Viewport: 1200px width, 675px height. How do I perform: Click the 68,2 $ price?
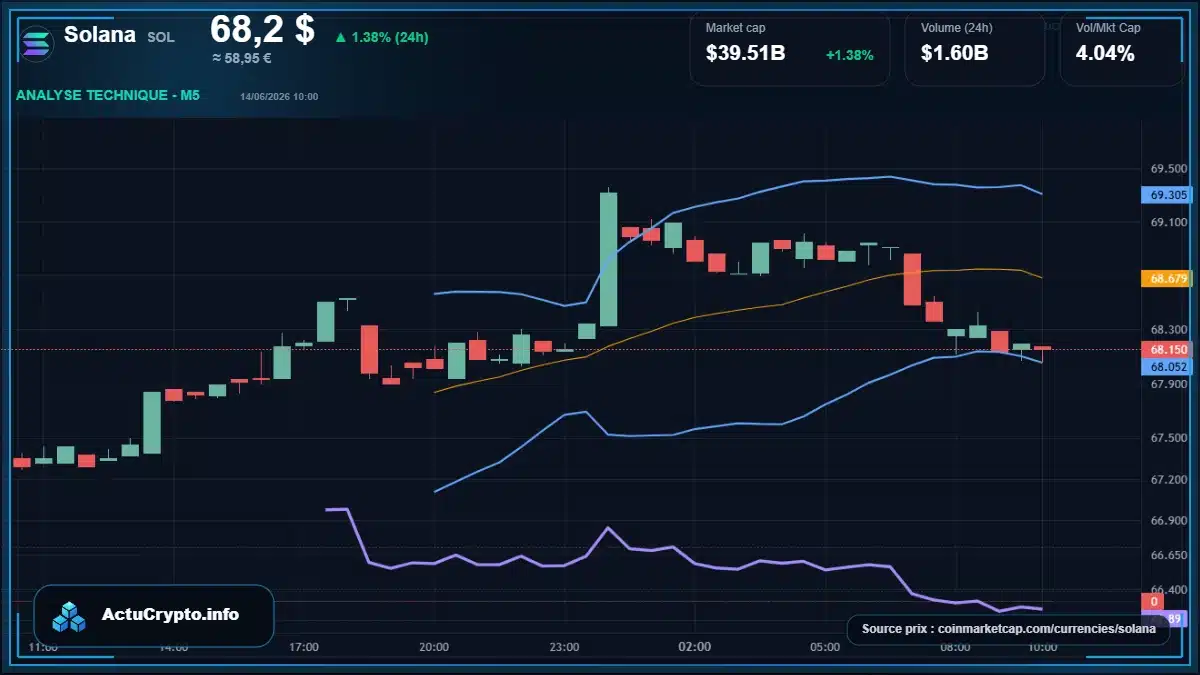tap(262, 30)
